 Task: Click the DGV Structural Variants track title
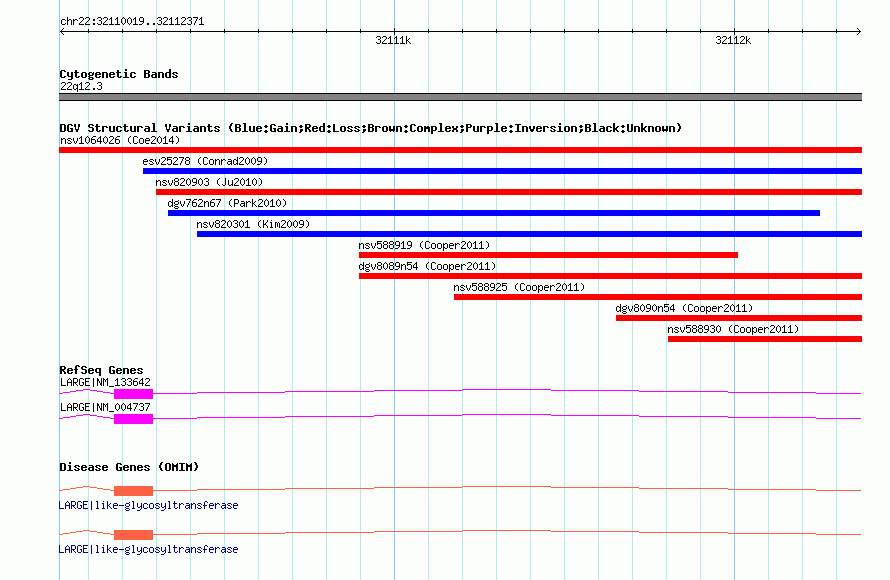371,128
